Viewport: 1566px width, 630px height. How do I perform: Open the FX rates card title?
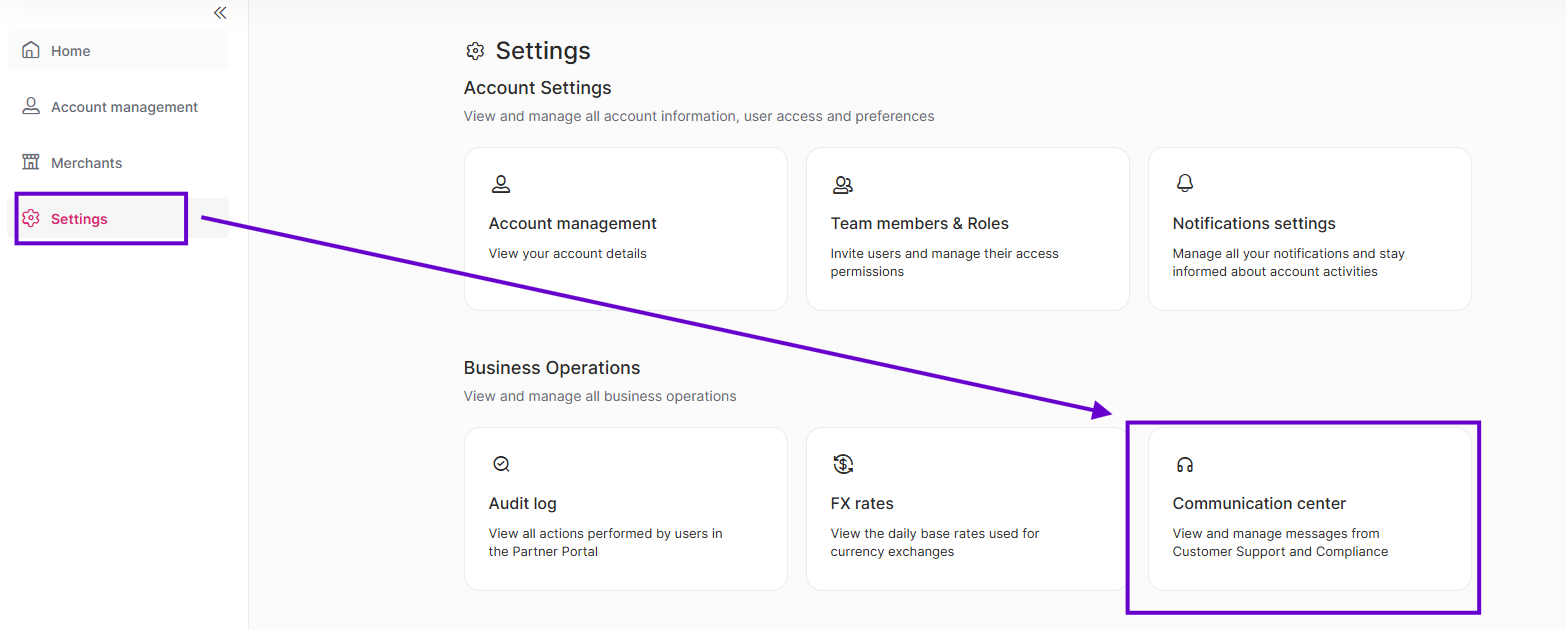[x=862, y=503]
